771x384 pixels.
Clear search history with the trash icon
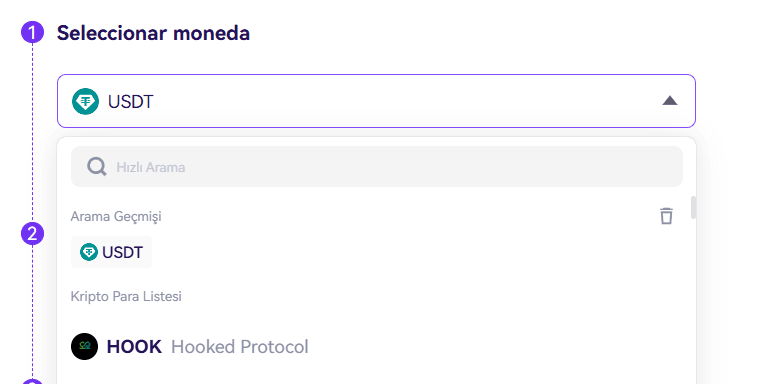pos(666,215)
